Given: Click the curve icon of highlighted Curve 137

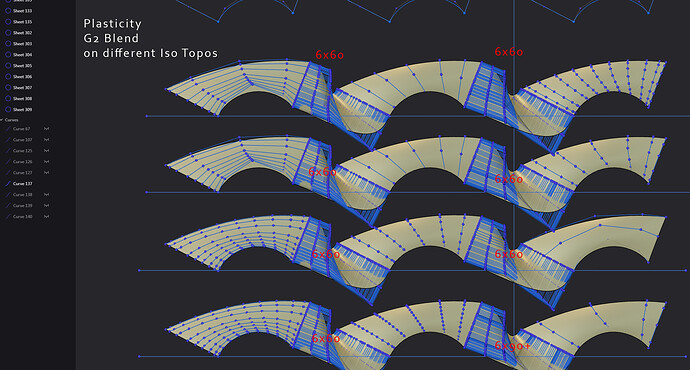Looking at the screenshot, I should pos(8,184).
